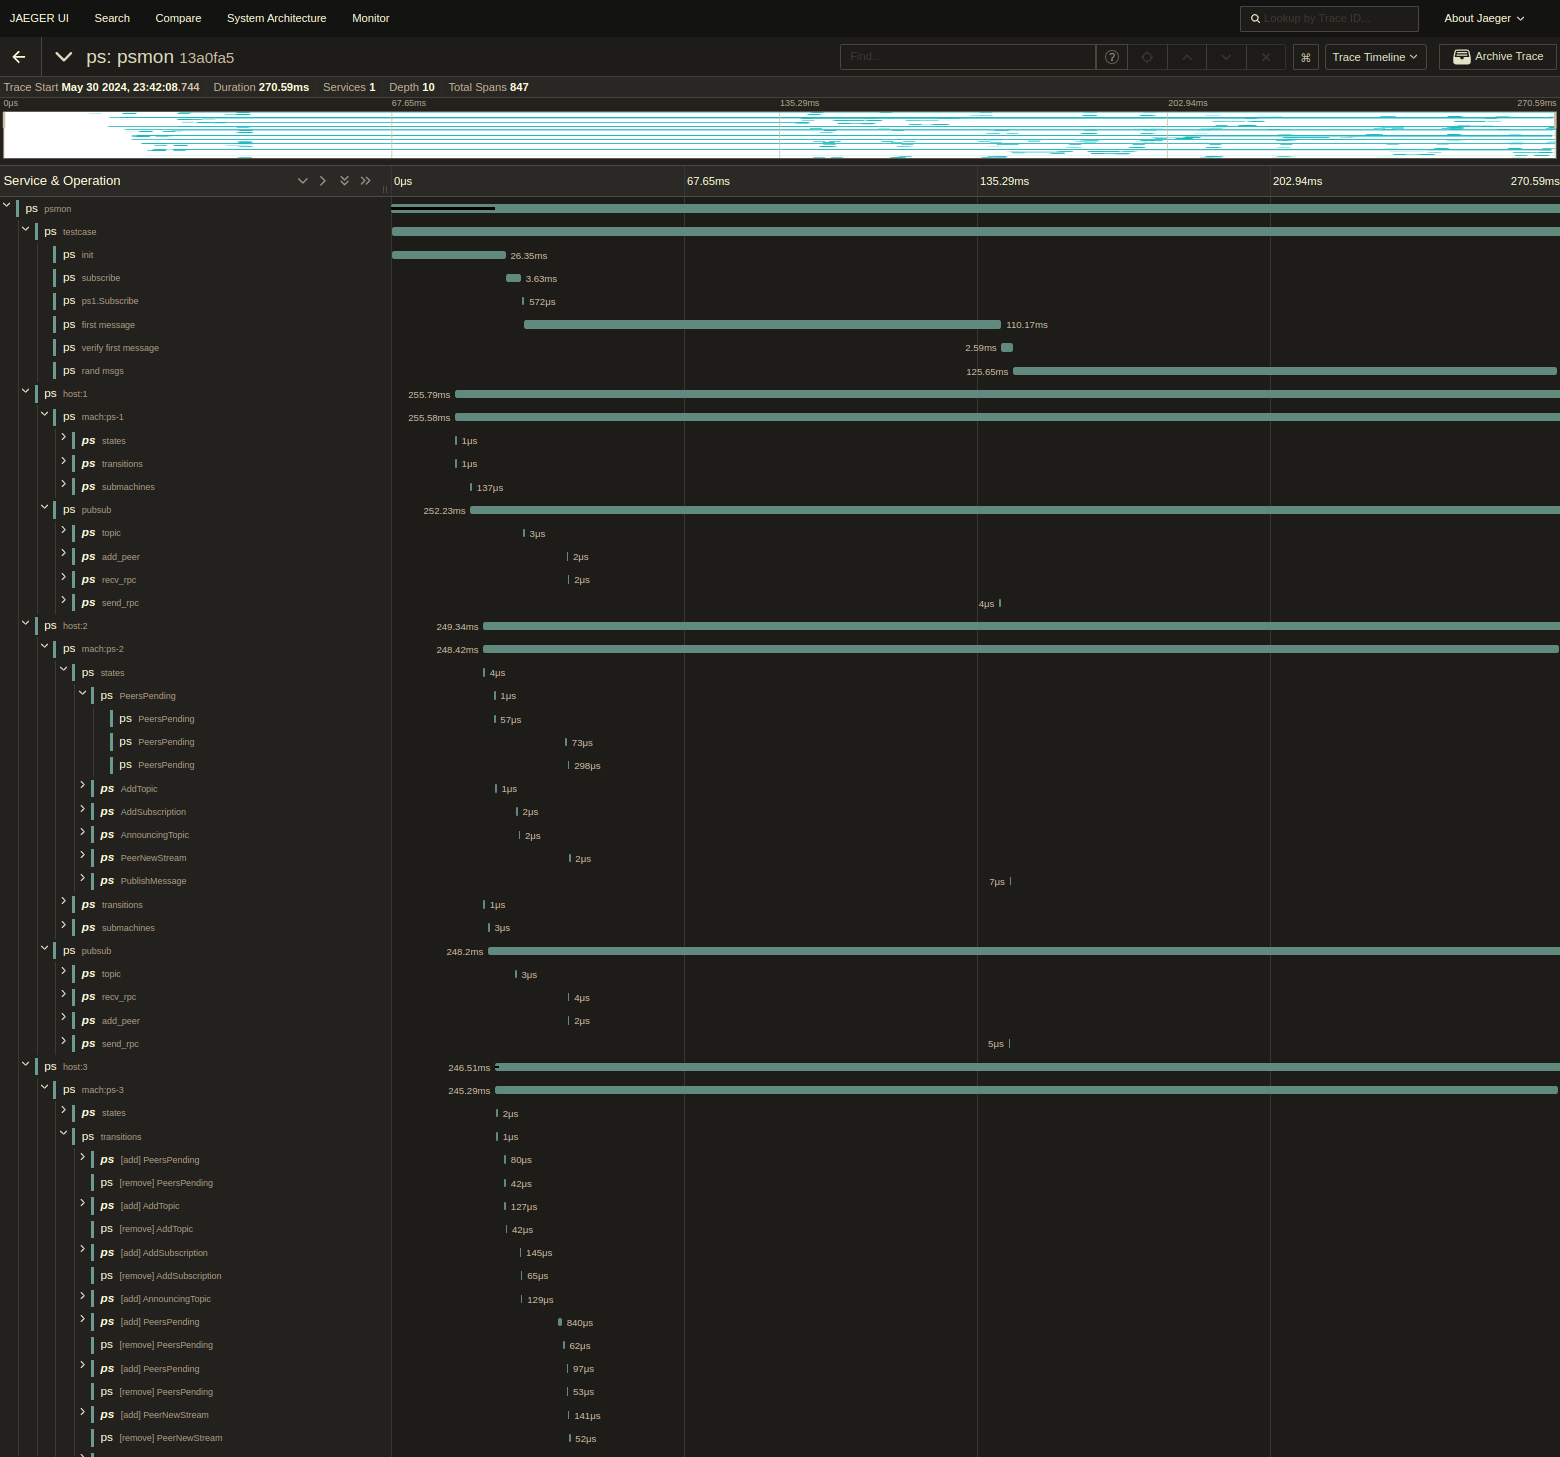Click the Archive Trace button
Screen dimensions: 1560x1457
pyautogui.click(x=1498, y=57)
